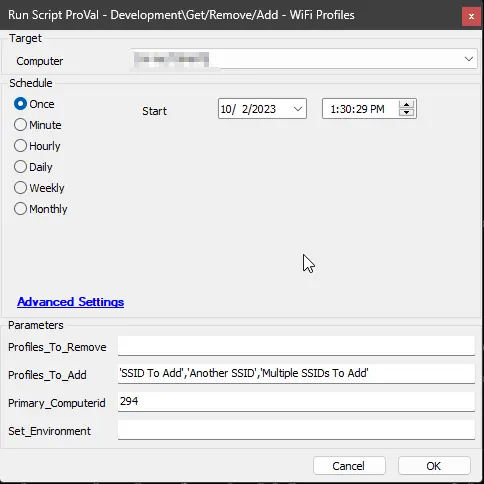Screen dimensions: 484x484
Task: Click the Profiles_To_Add input field
Action: (296, 373)
